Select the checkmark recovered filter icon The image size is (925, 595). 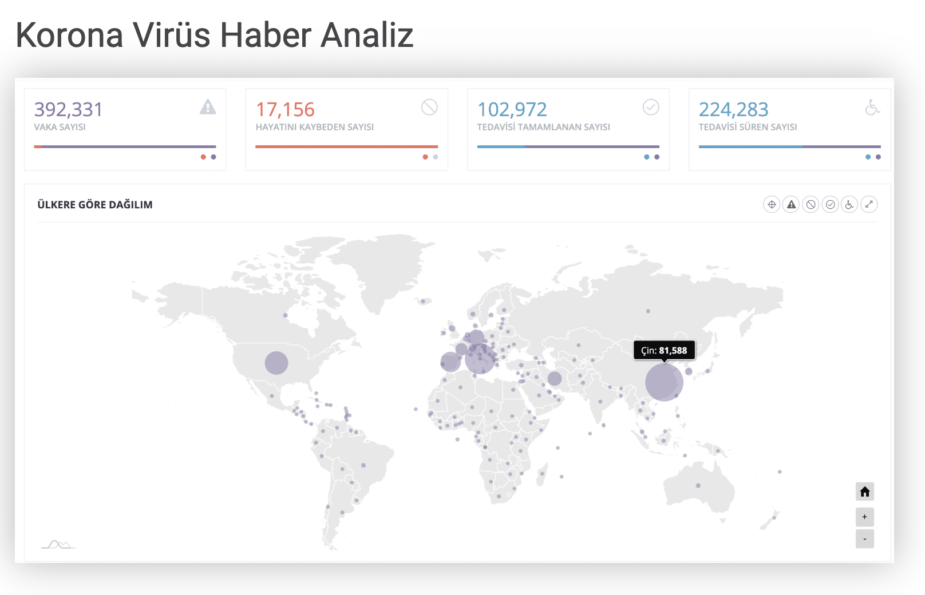(x=830, y=204)
